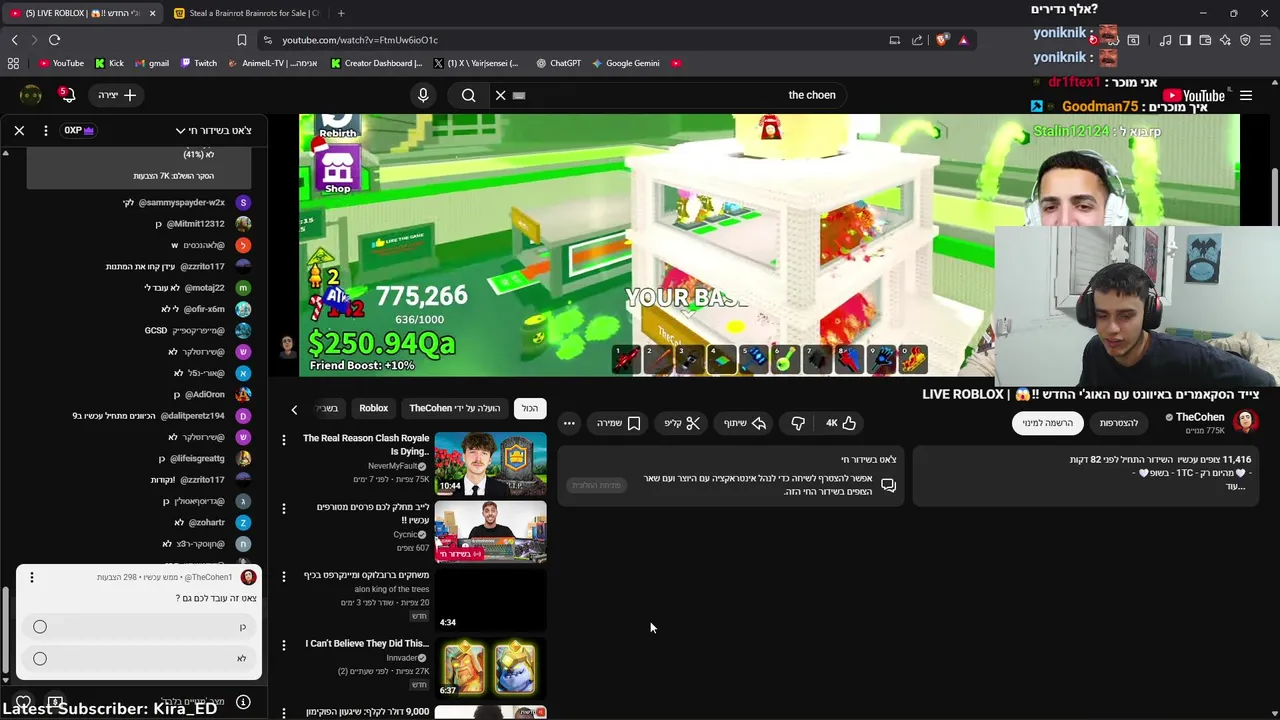Click the הרשמה למינוי subscribe button
Viewport: 1280px width, 720px height.
tap(1048, 423)
